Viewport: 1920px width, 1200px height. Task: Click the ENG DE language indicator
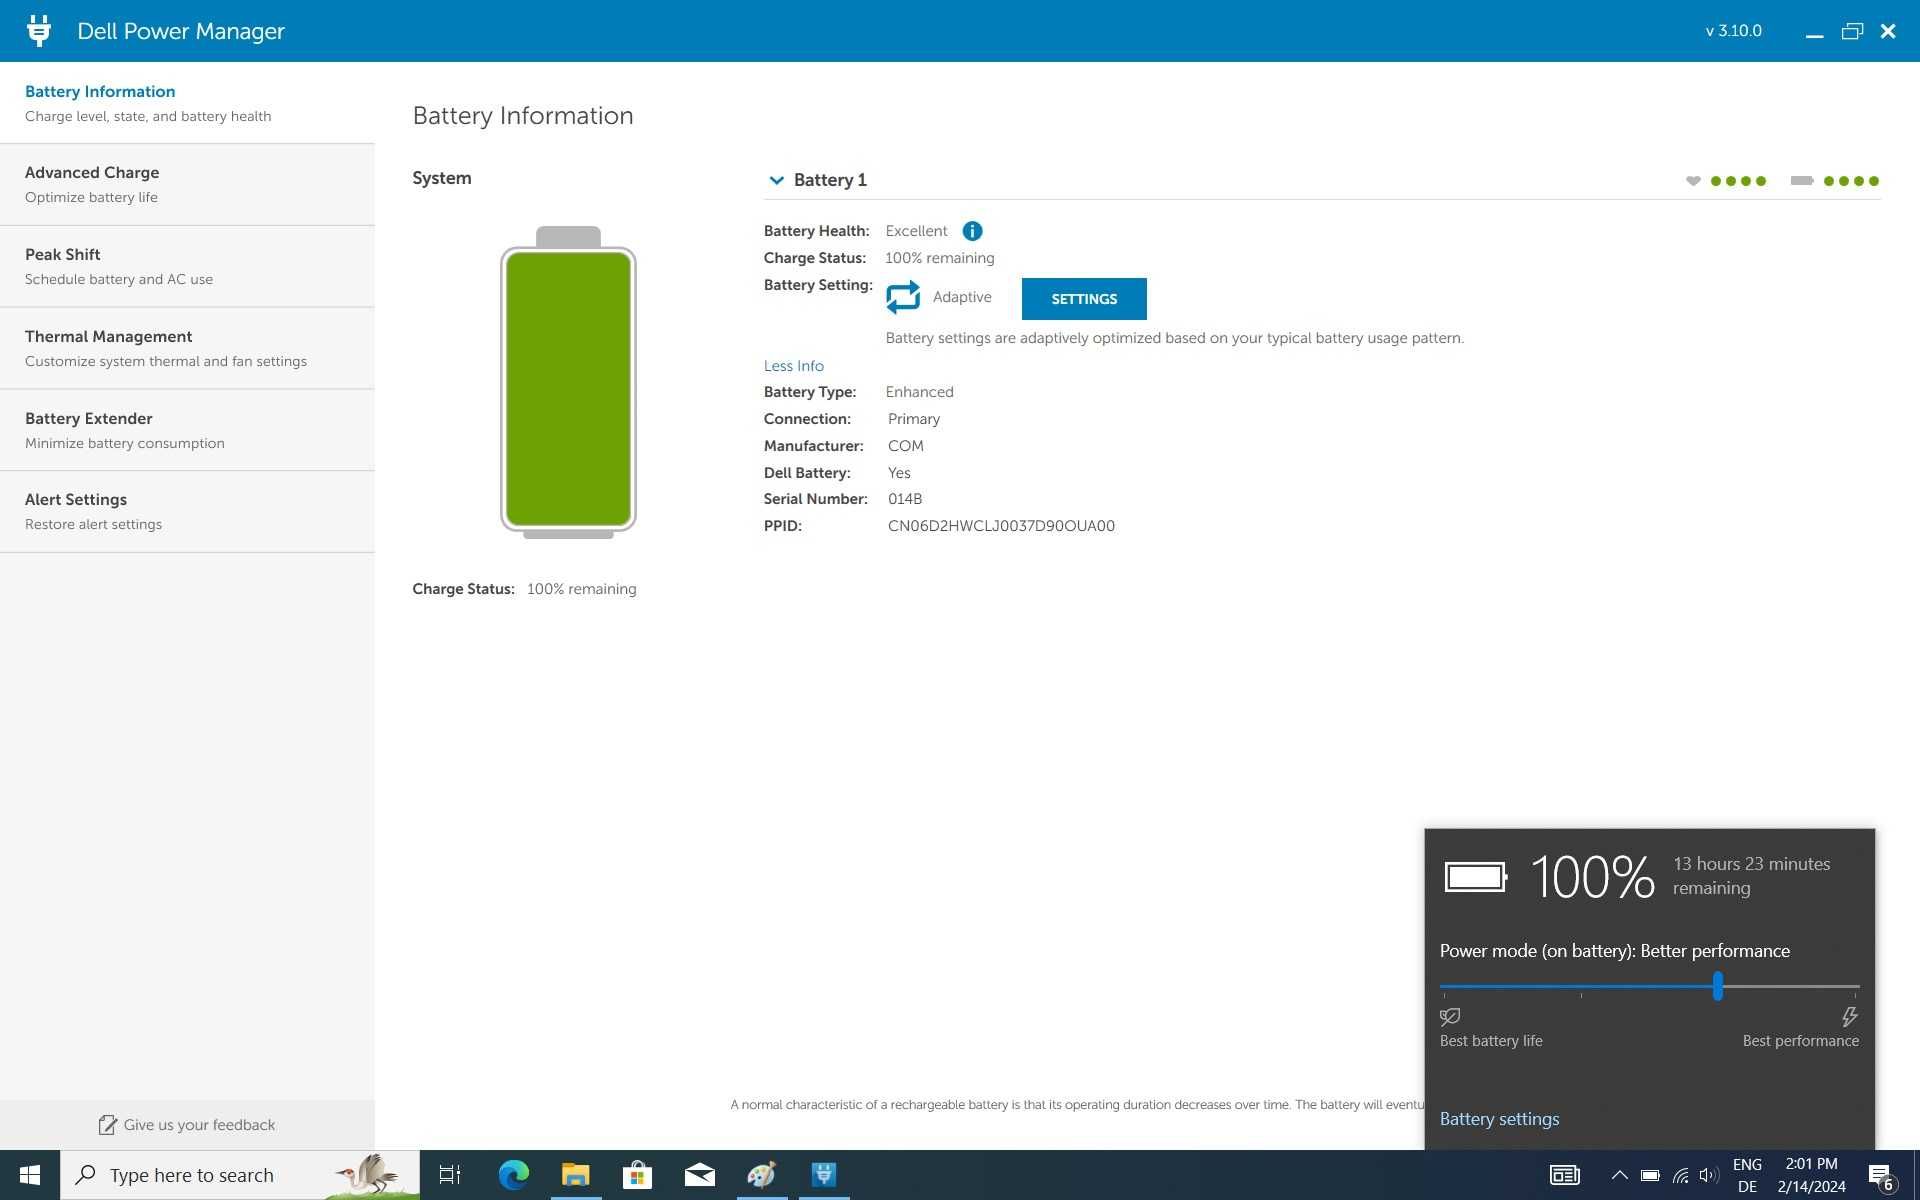coord(1747,1176)
